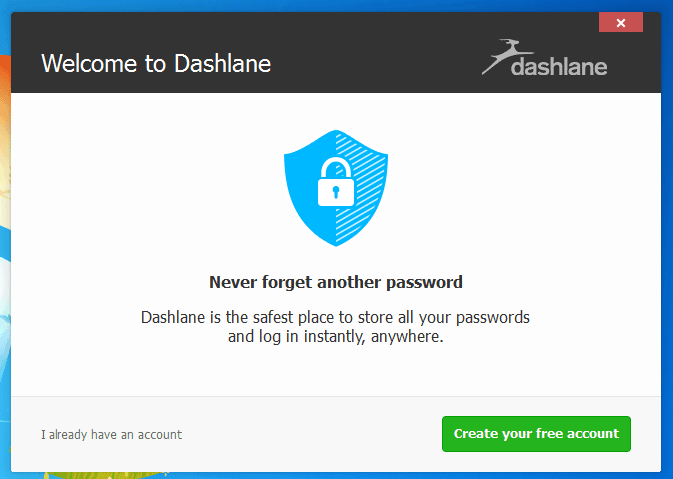Click the gray dashlane wordmark in header
Image resolution: width=673 pixels, height=479 pixels.
pos(559,67)
